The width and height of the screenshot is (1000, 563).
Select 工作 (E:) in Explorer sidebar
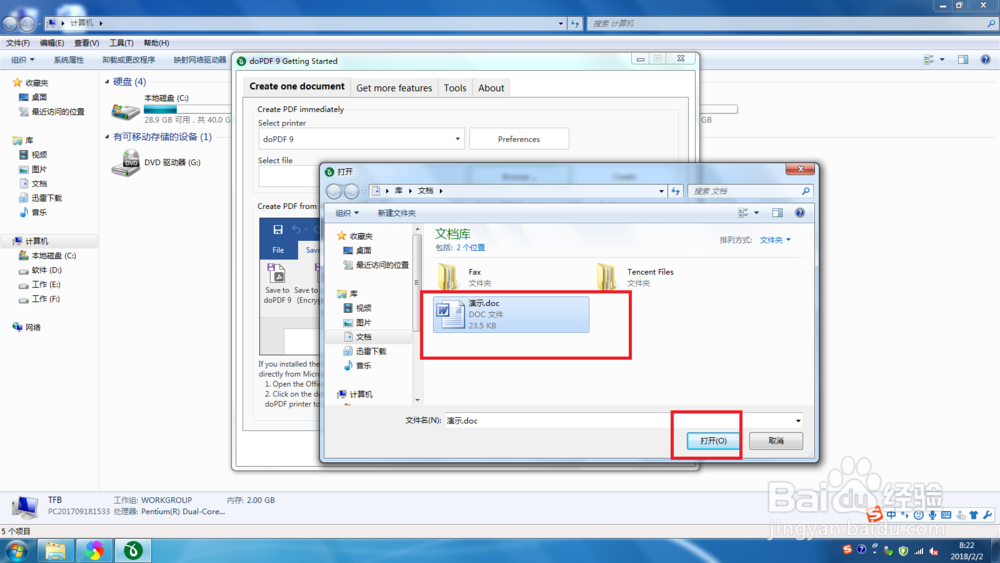pyautogui.click(x=46, y=284)
